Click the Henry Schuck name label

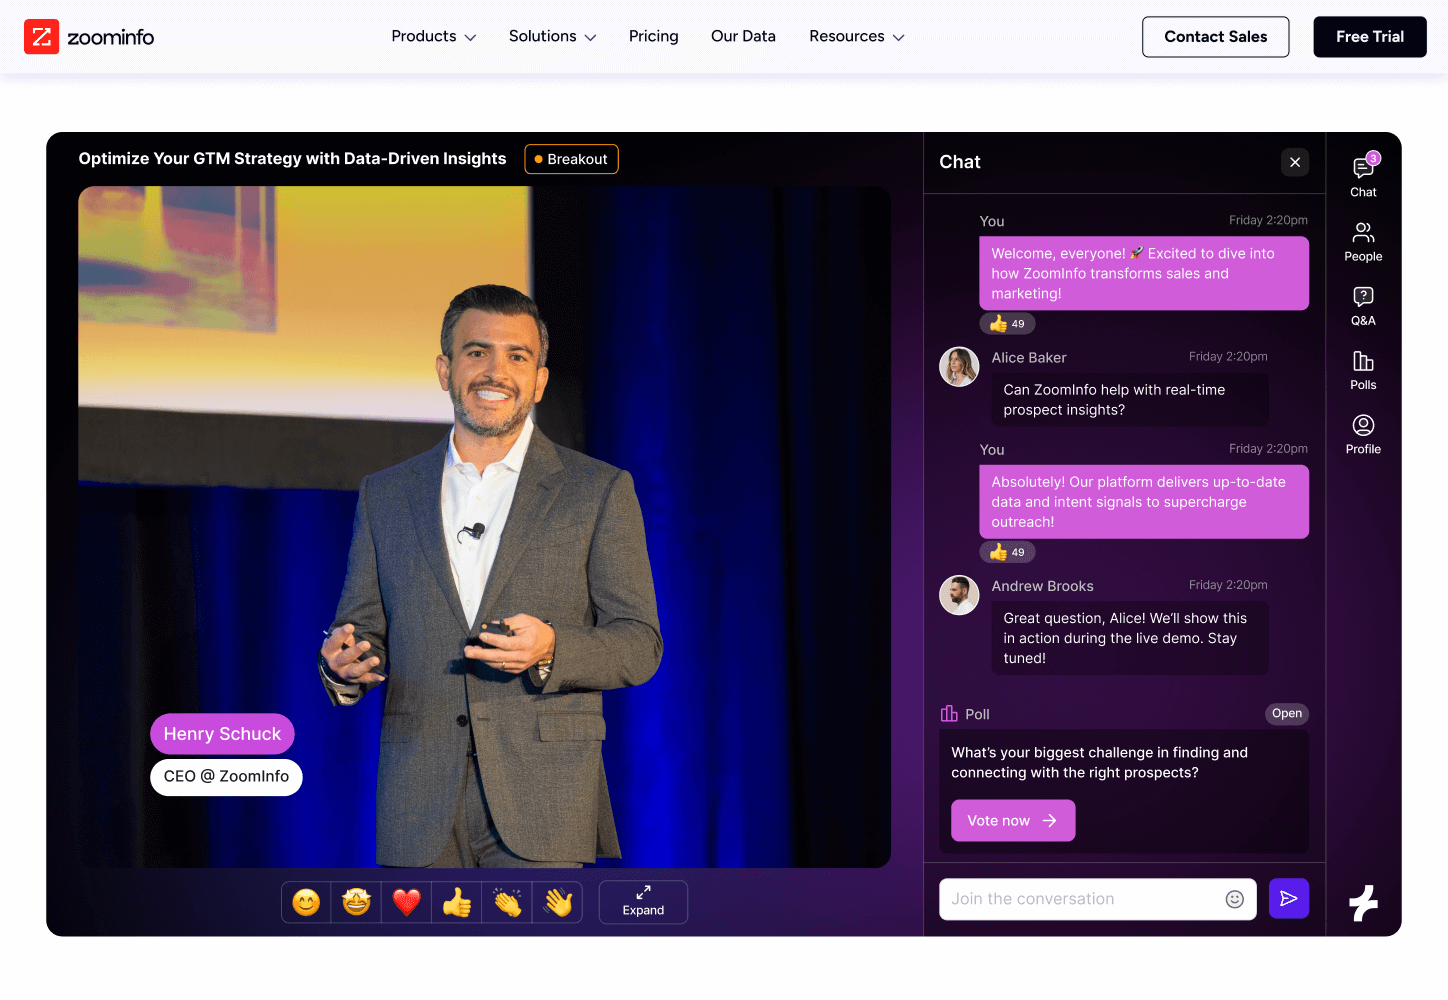[x=222, y=734]
